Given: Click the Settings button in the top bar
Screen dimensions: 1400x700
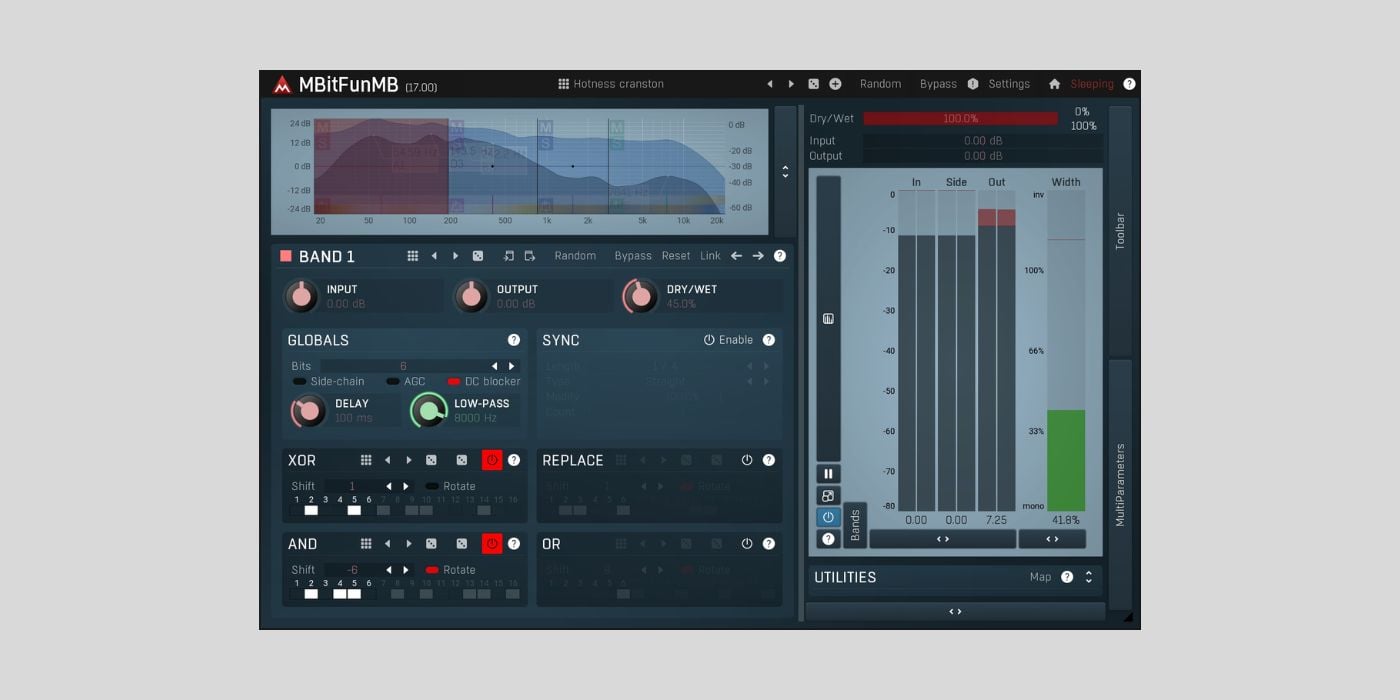Looking at the screenshot, I should pos(1009,84).
